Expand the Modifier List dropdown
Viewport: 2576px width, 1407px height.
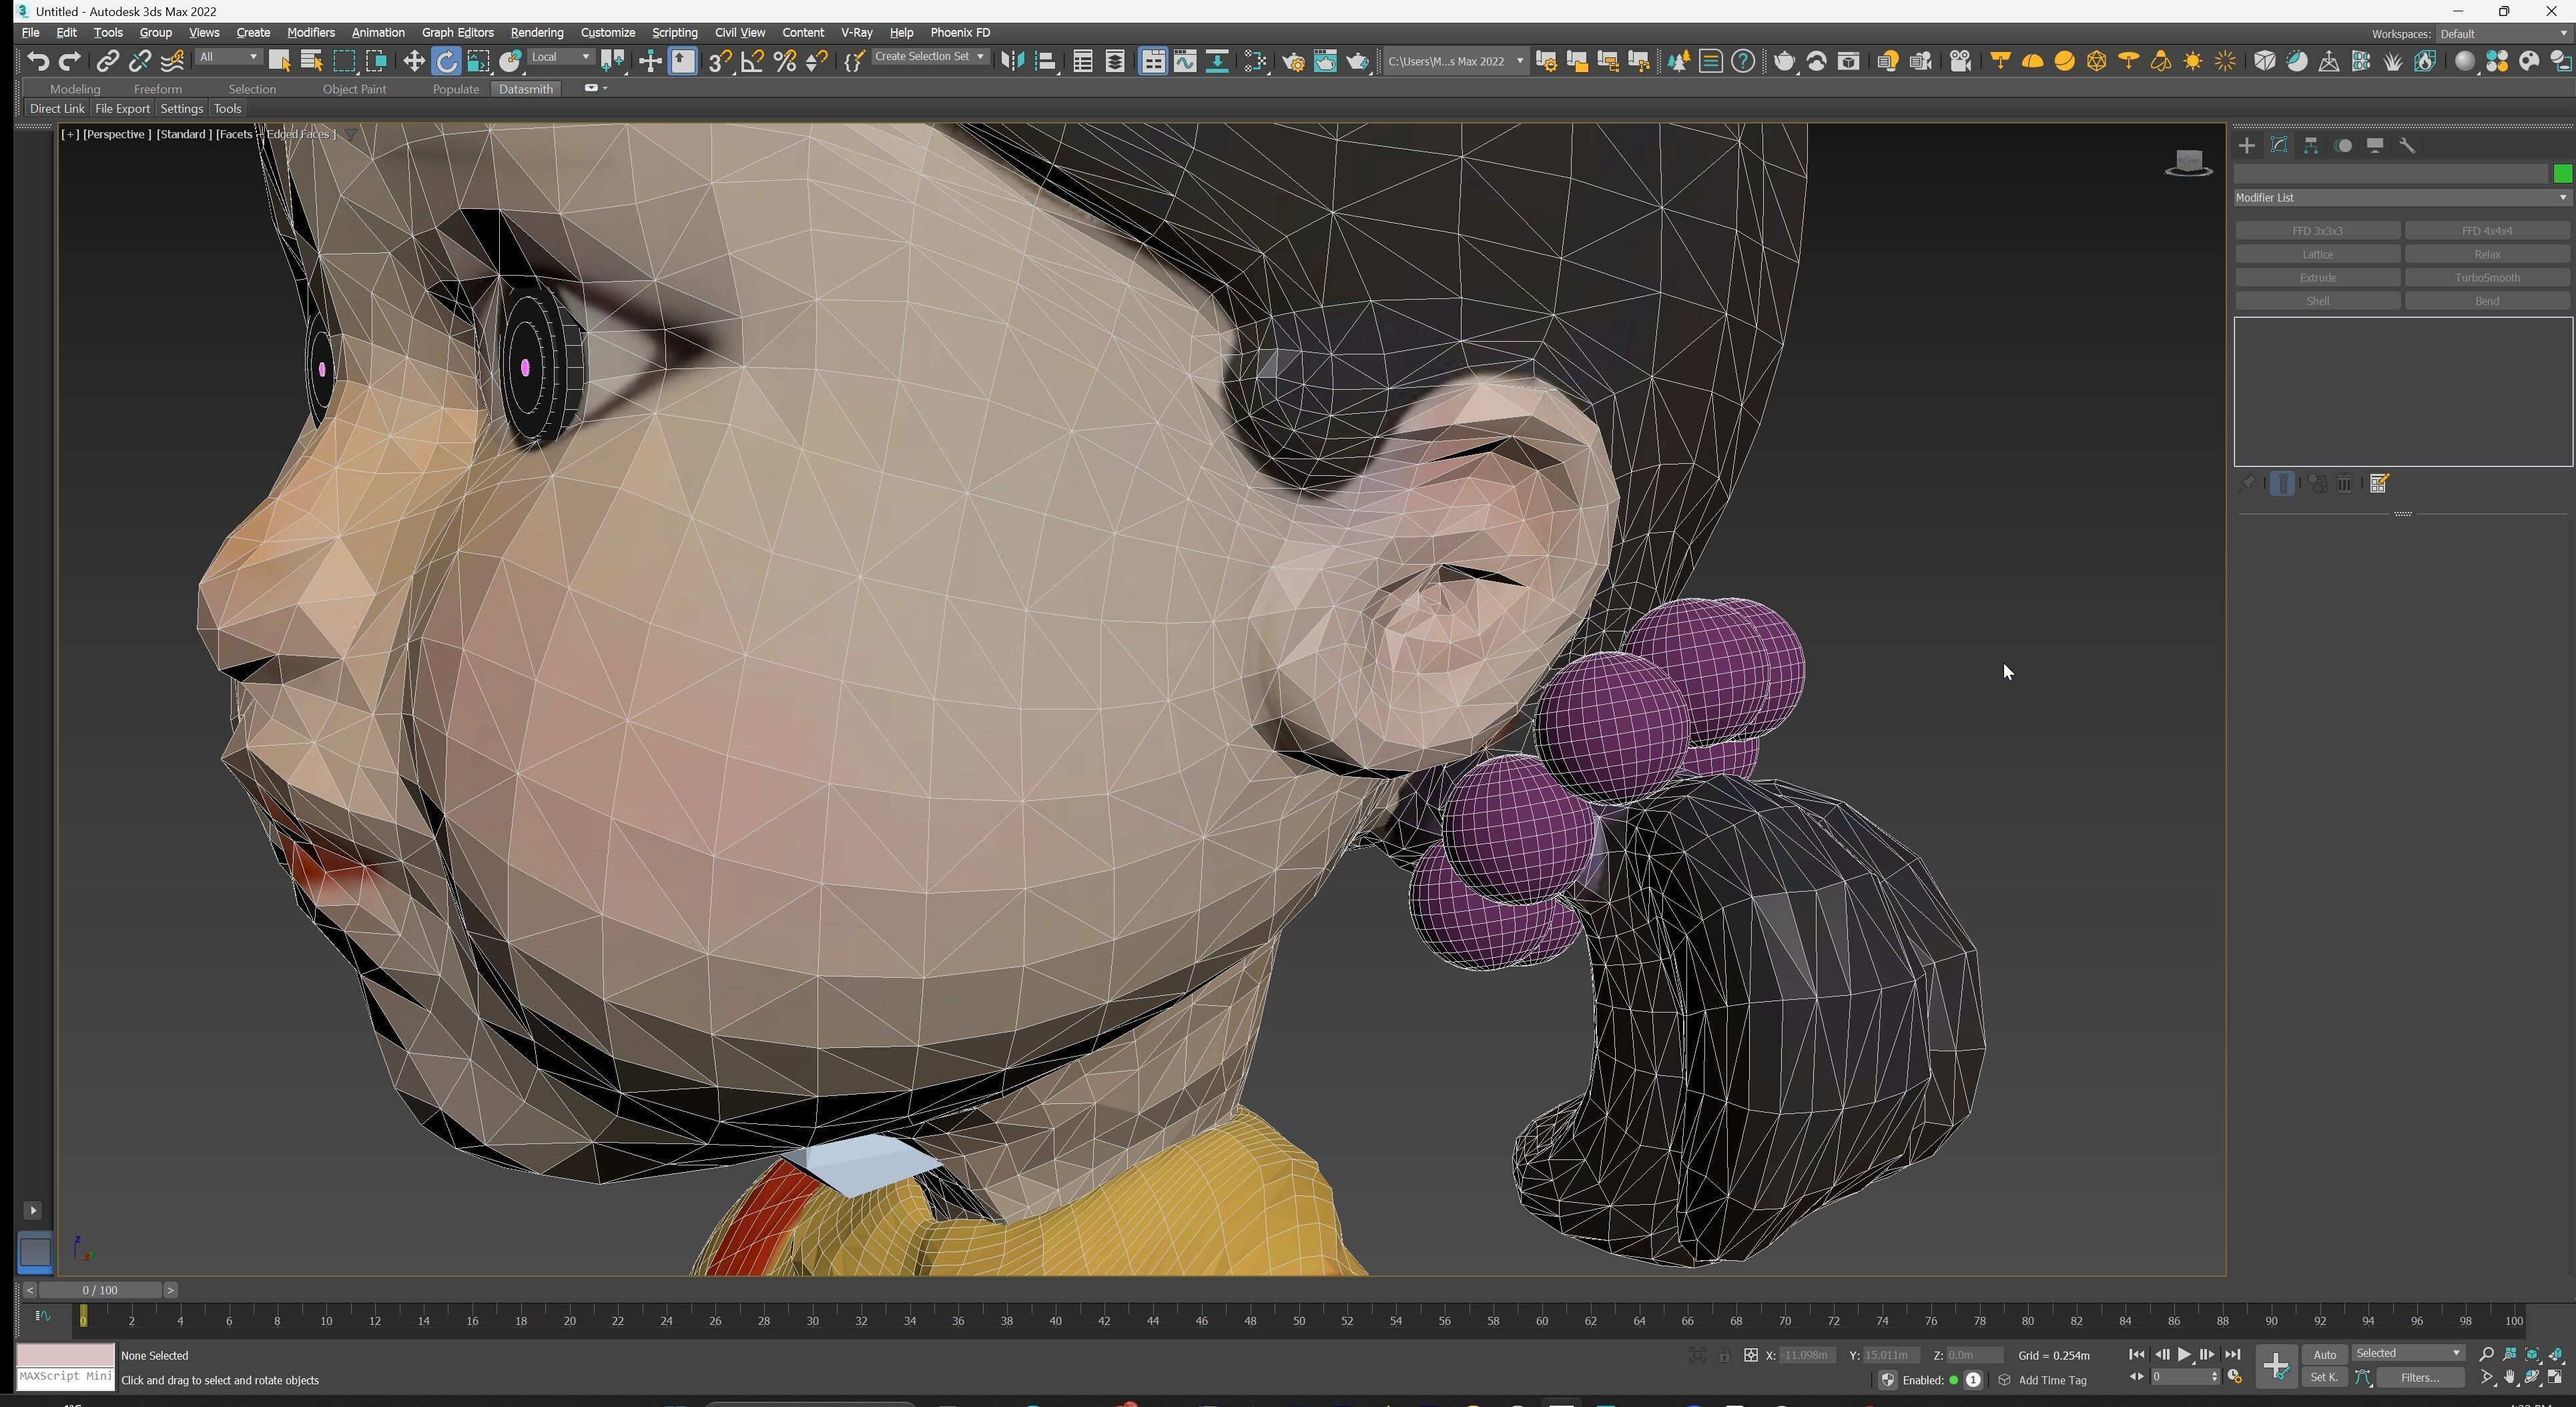[x=2401, y=198]
